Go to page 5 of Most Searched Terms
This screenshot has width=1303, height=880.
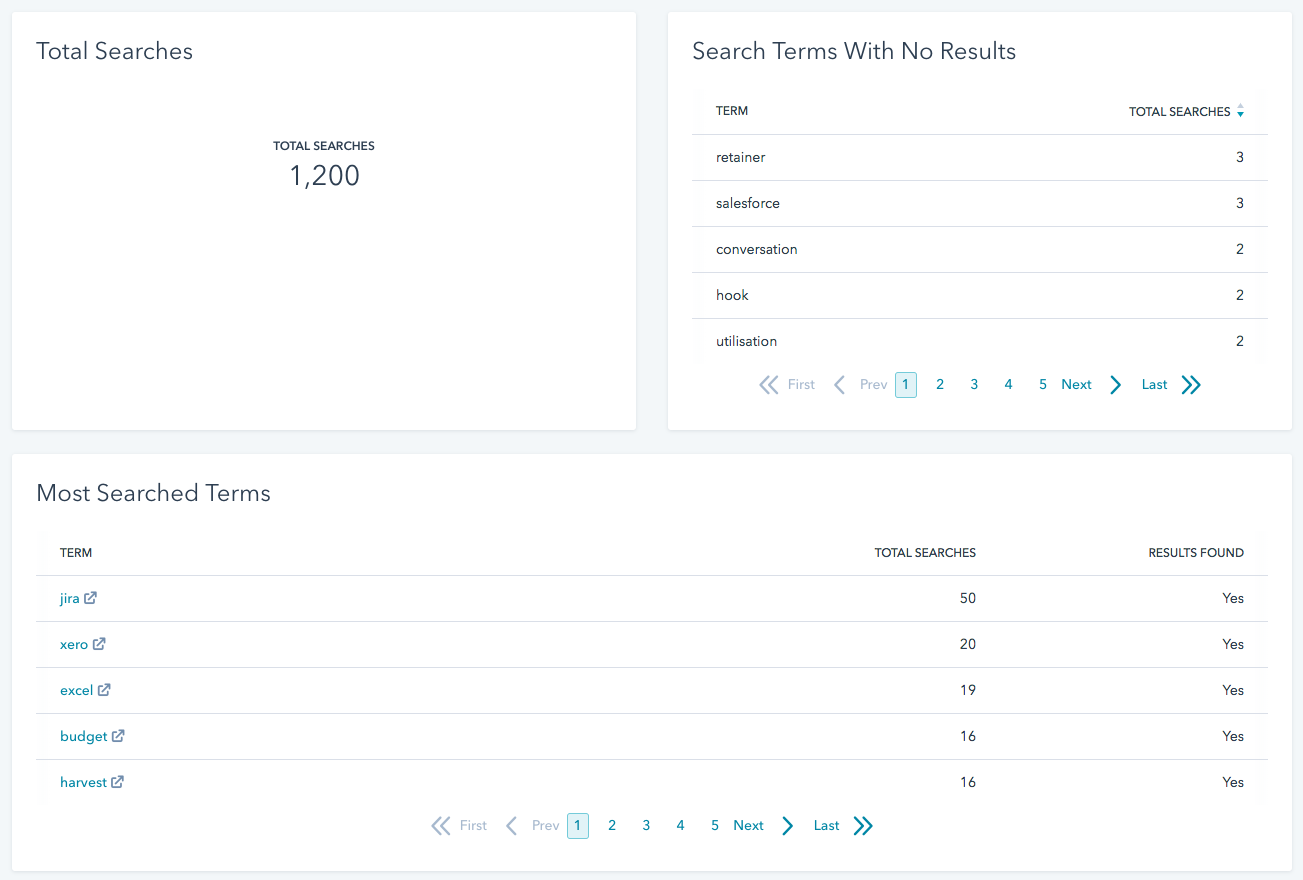[714, 826]
